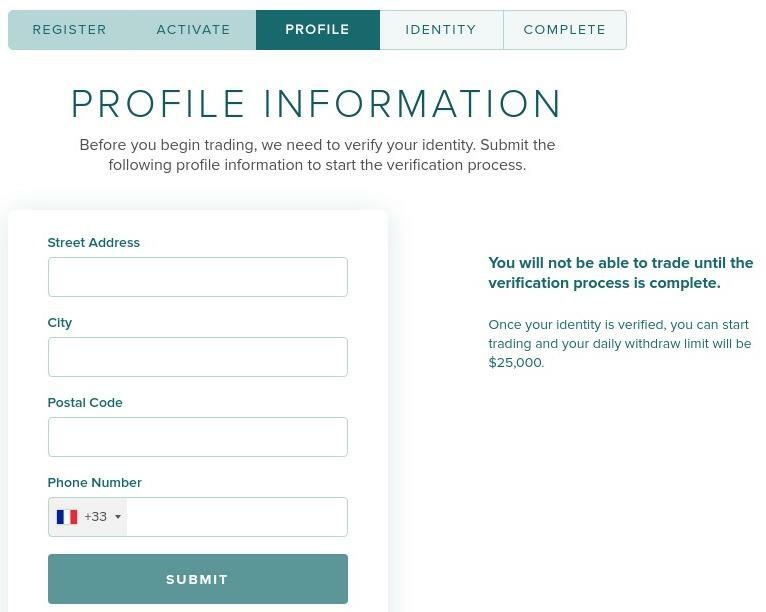Click the City field label
The height and width of the screenshot is (612, 766).
(x=60, y=323)
